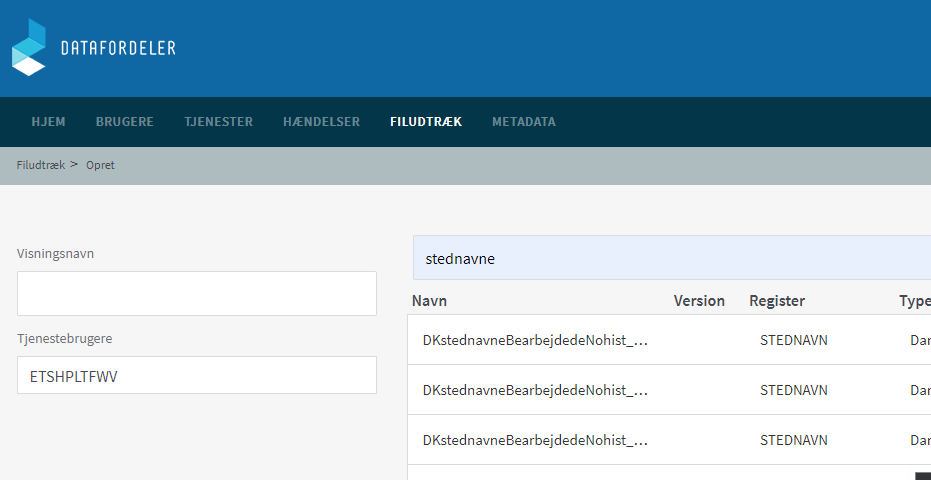931x480 pixels.
Task: Select HÆNDELSER in the navigation bar
Action: (321, 122)
